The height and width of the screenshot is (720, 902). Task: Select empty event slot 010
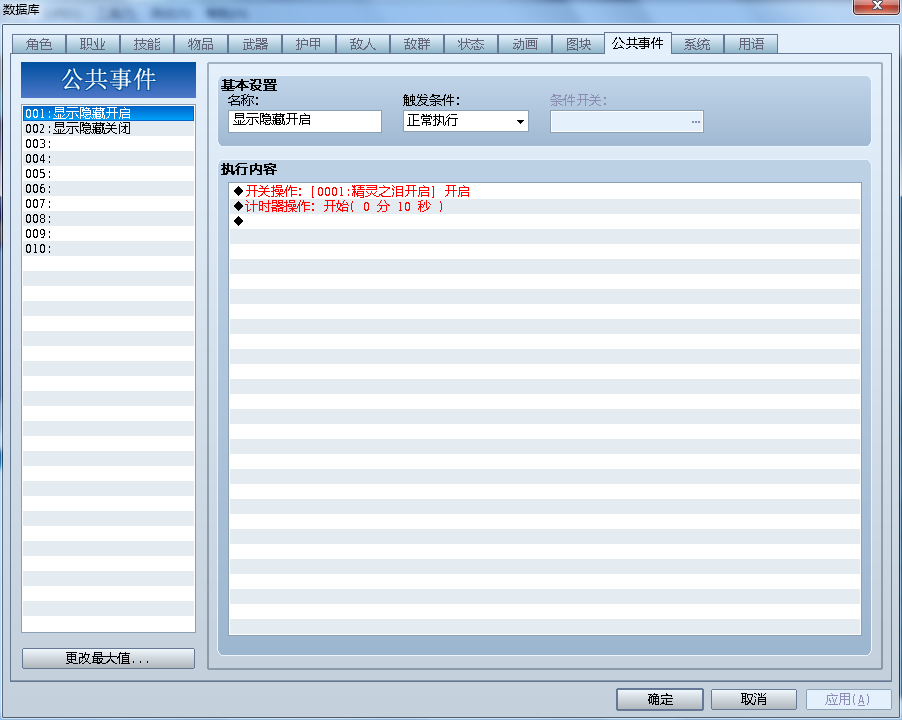coord(108,248)
